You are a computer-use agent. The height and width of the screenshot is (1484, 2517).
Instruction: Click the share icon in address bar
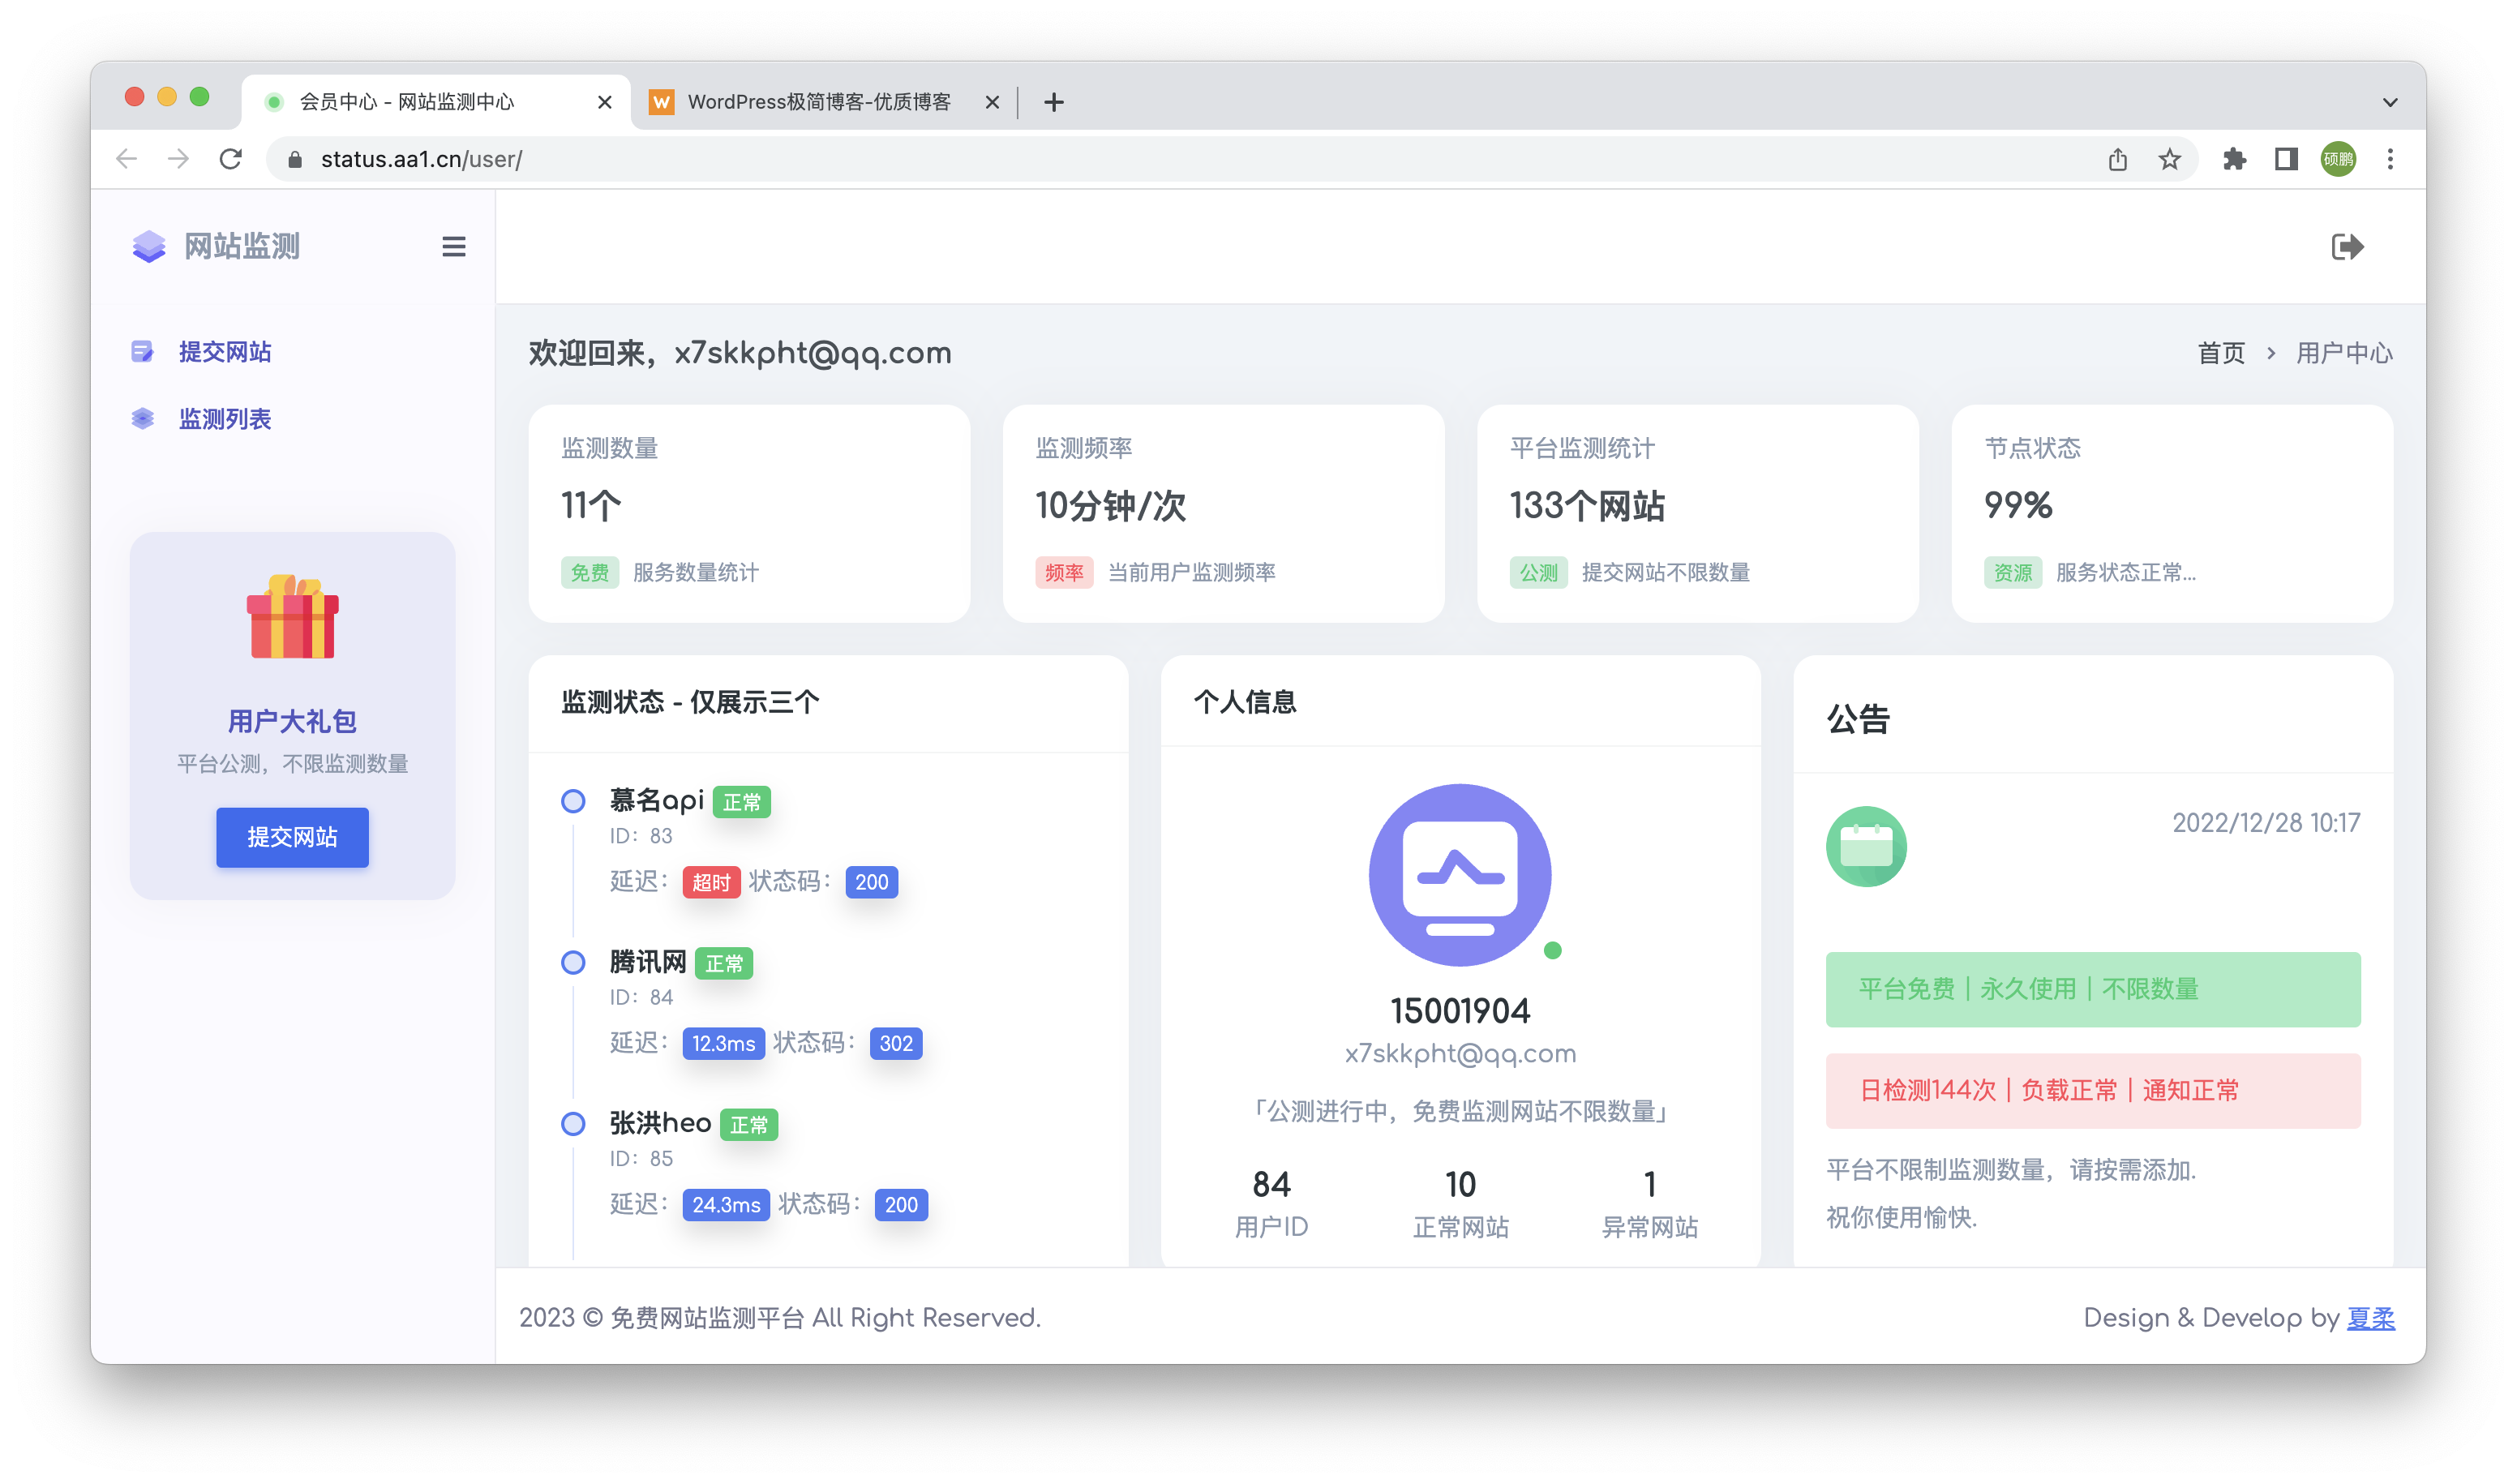coord(2117,159)
